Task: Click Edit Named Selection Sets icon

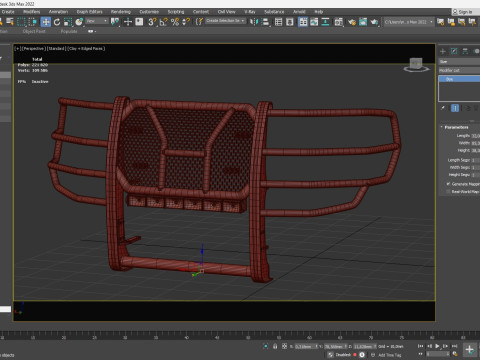Action: tap(199, 22)
